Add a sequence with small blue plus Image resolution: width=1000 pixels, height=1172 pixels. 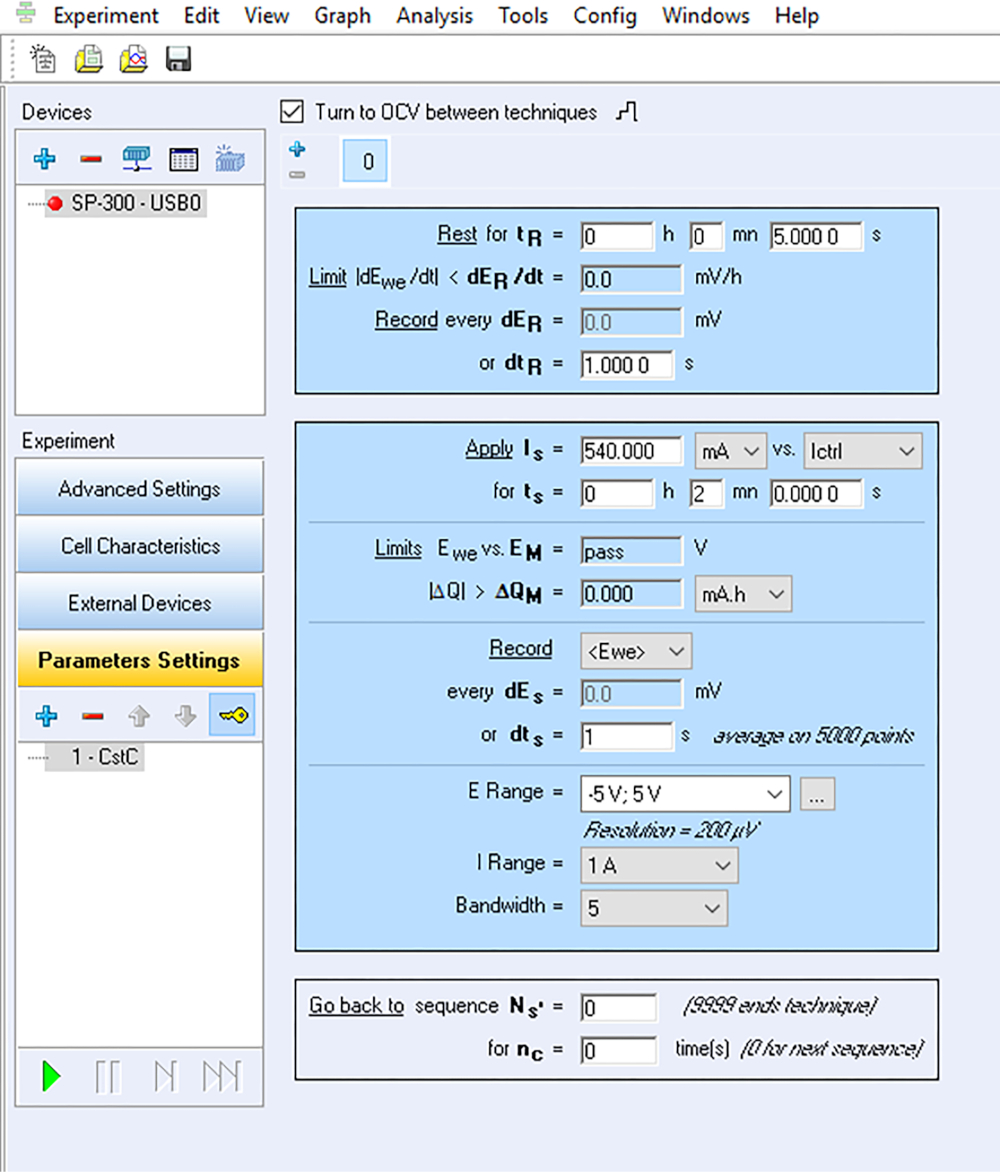click(x=297, y=149)
